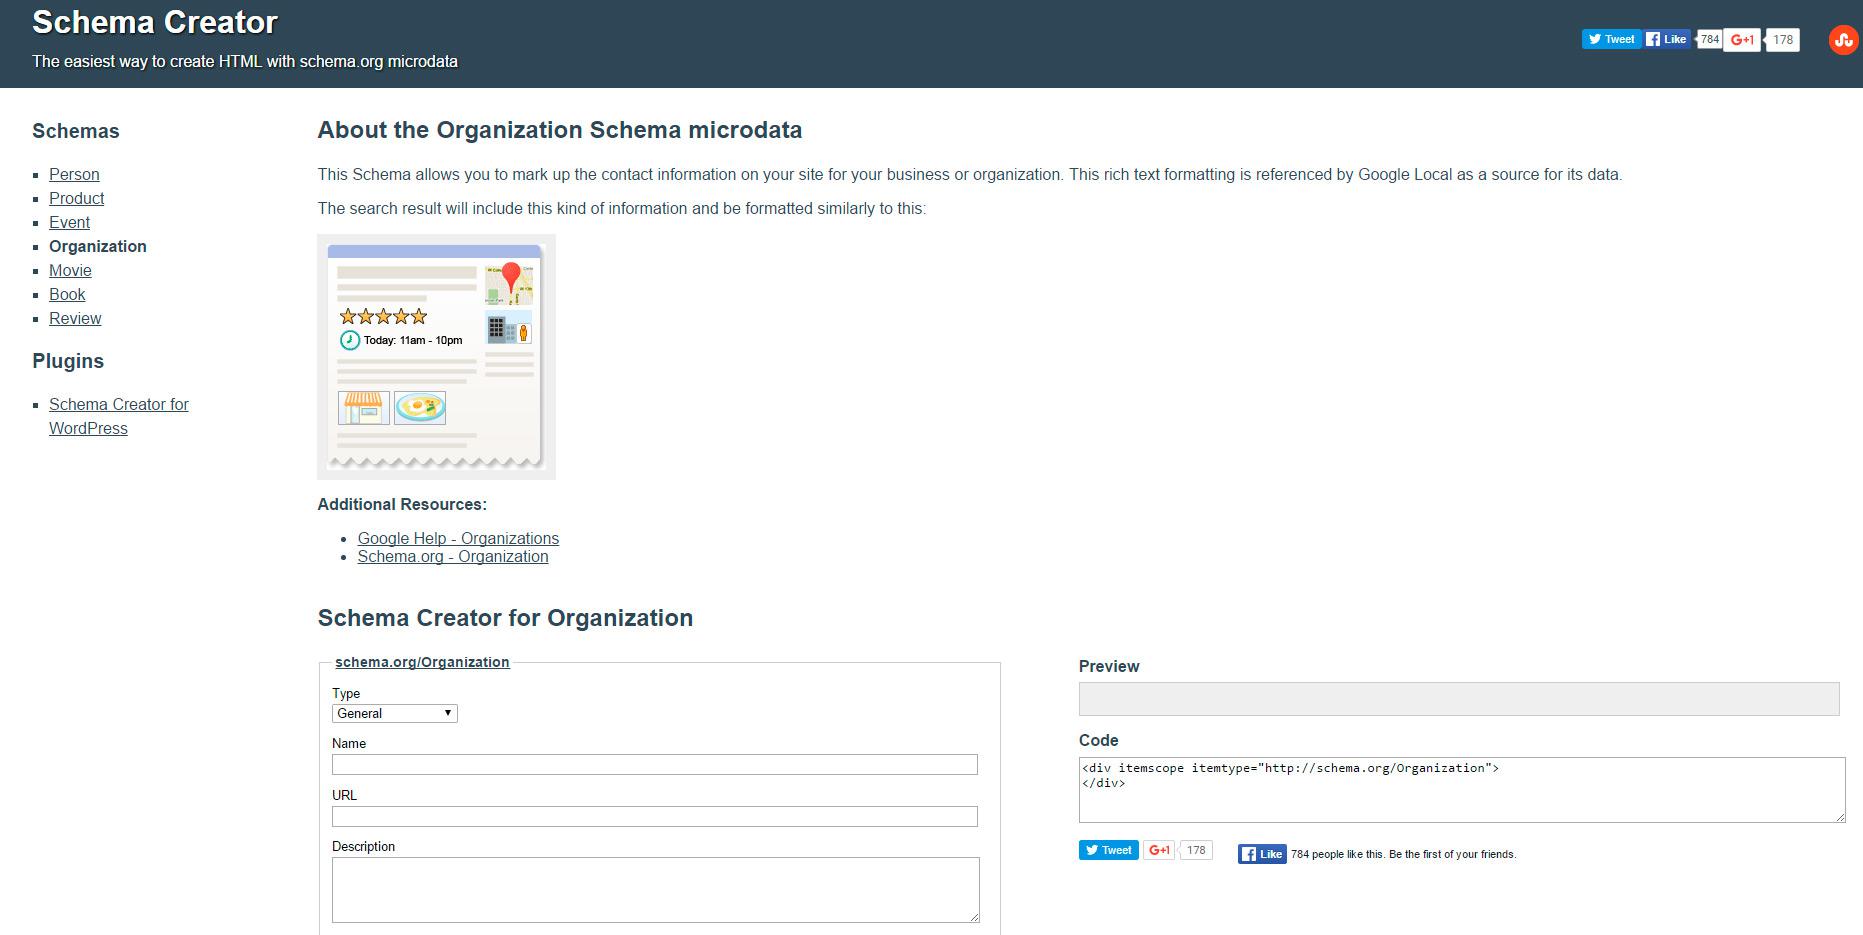Click '784 people like this' text
The image size is (1863, 935).
[1338, 854]
